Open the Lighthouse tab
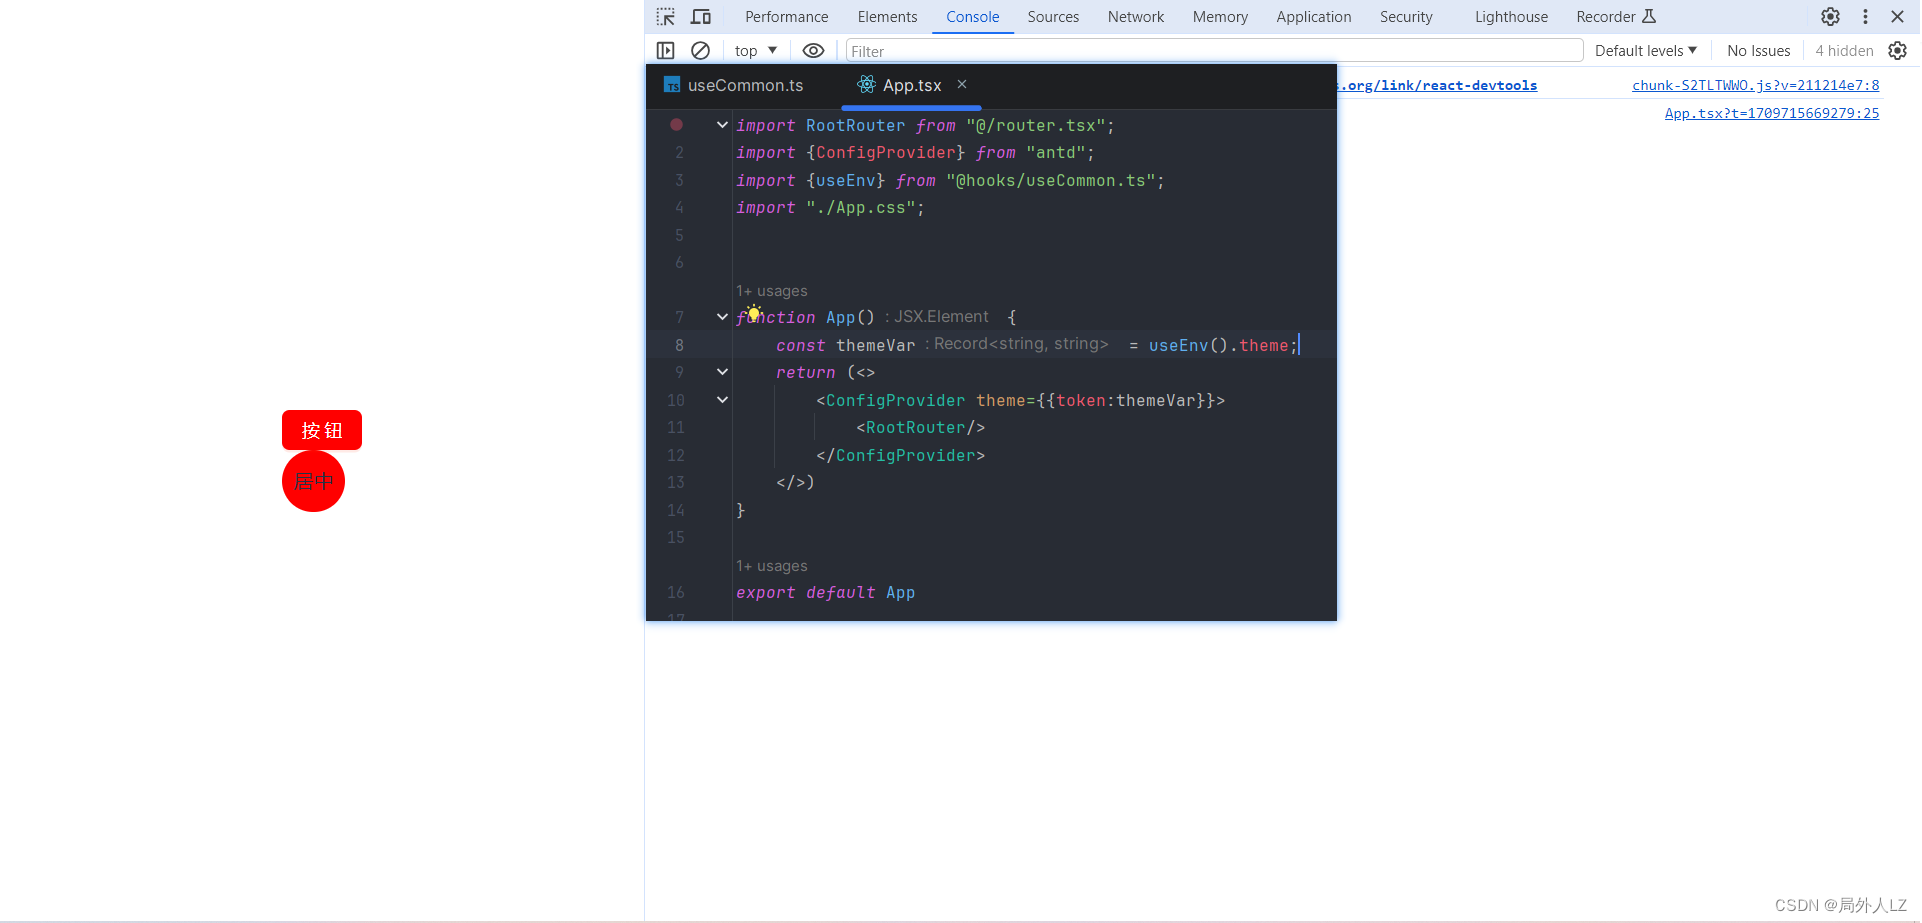Viewport: 1922px width, 923px height. coord(1511,17)
